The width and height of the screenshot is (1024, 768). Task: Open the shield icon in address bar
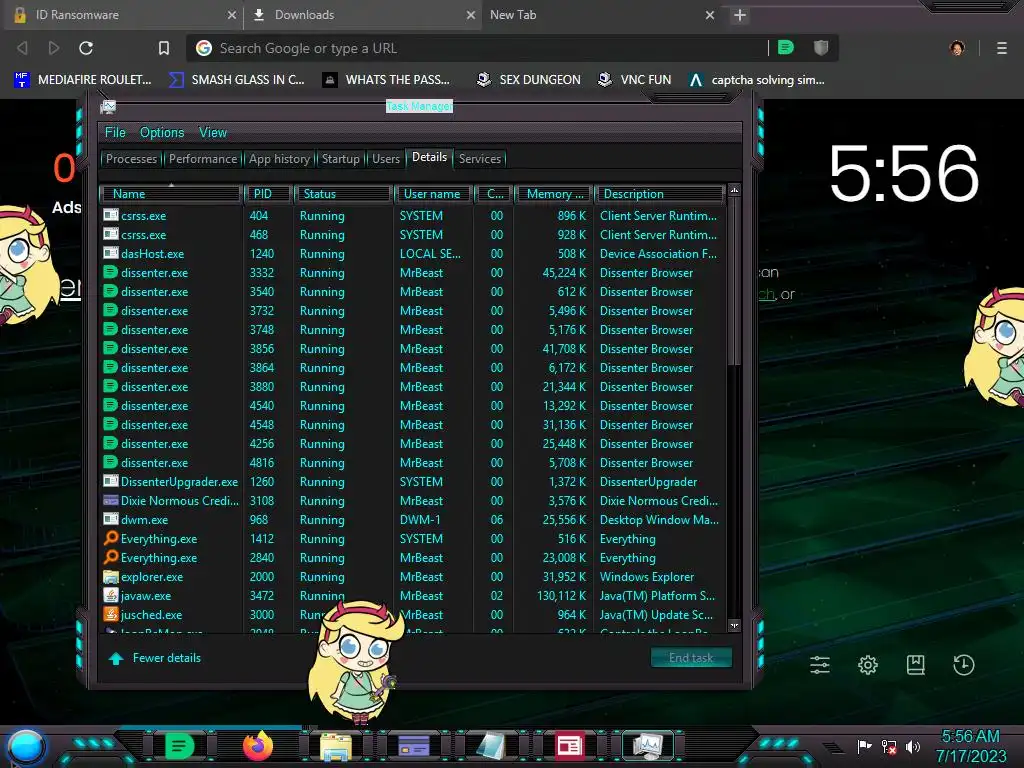point(821,47)
